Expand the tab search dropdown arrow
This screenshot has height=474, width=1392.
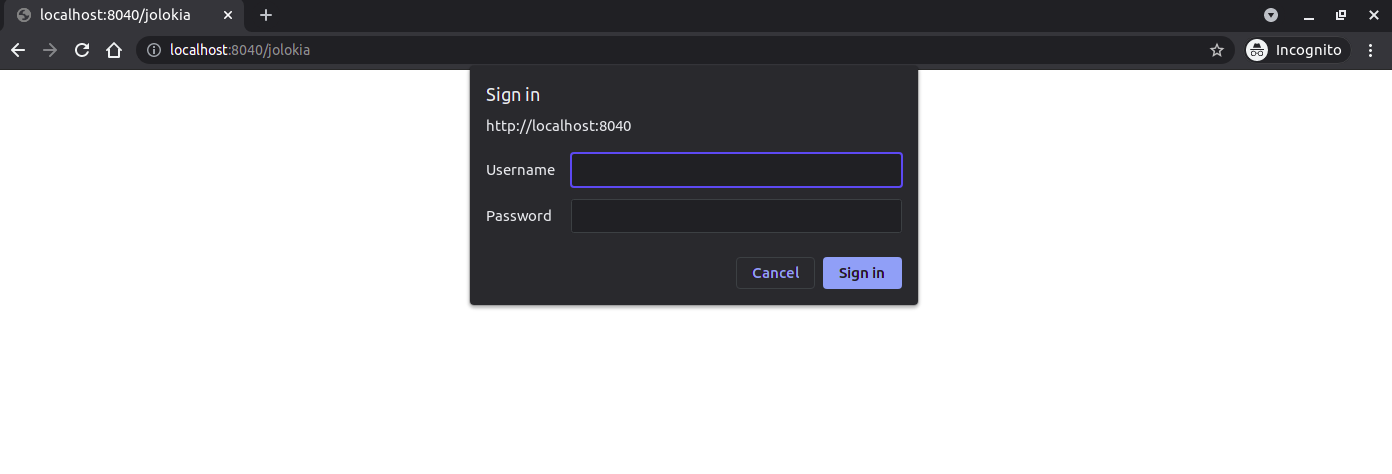pyautogui.click(x=1271, y=15)
